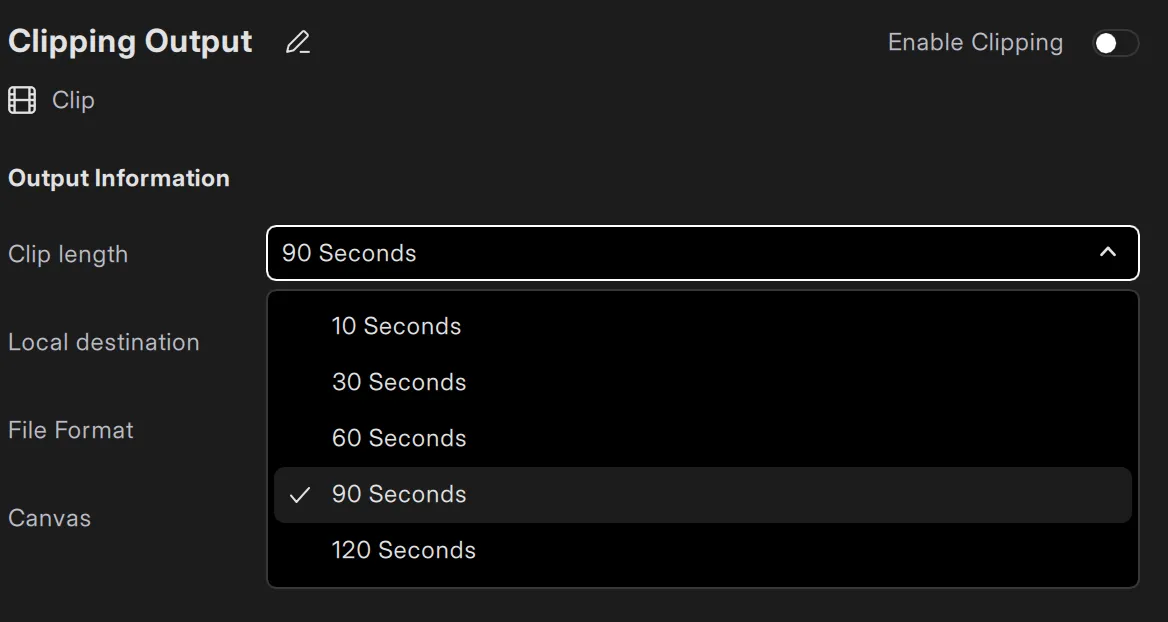Choose 30 Seconds from the list
This screenshot has width=1168, height=622.
[398, 381]
